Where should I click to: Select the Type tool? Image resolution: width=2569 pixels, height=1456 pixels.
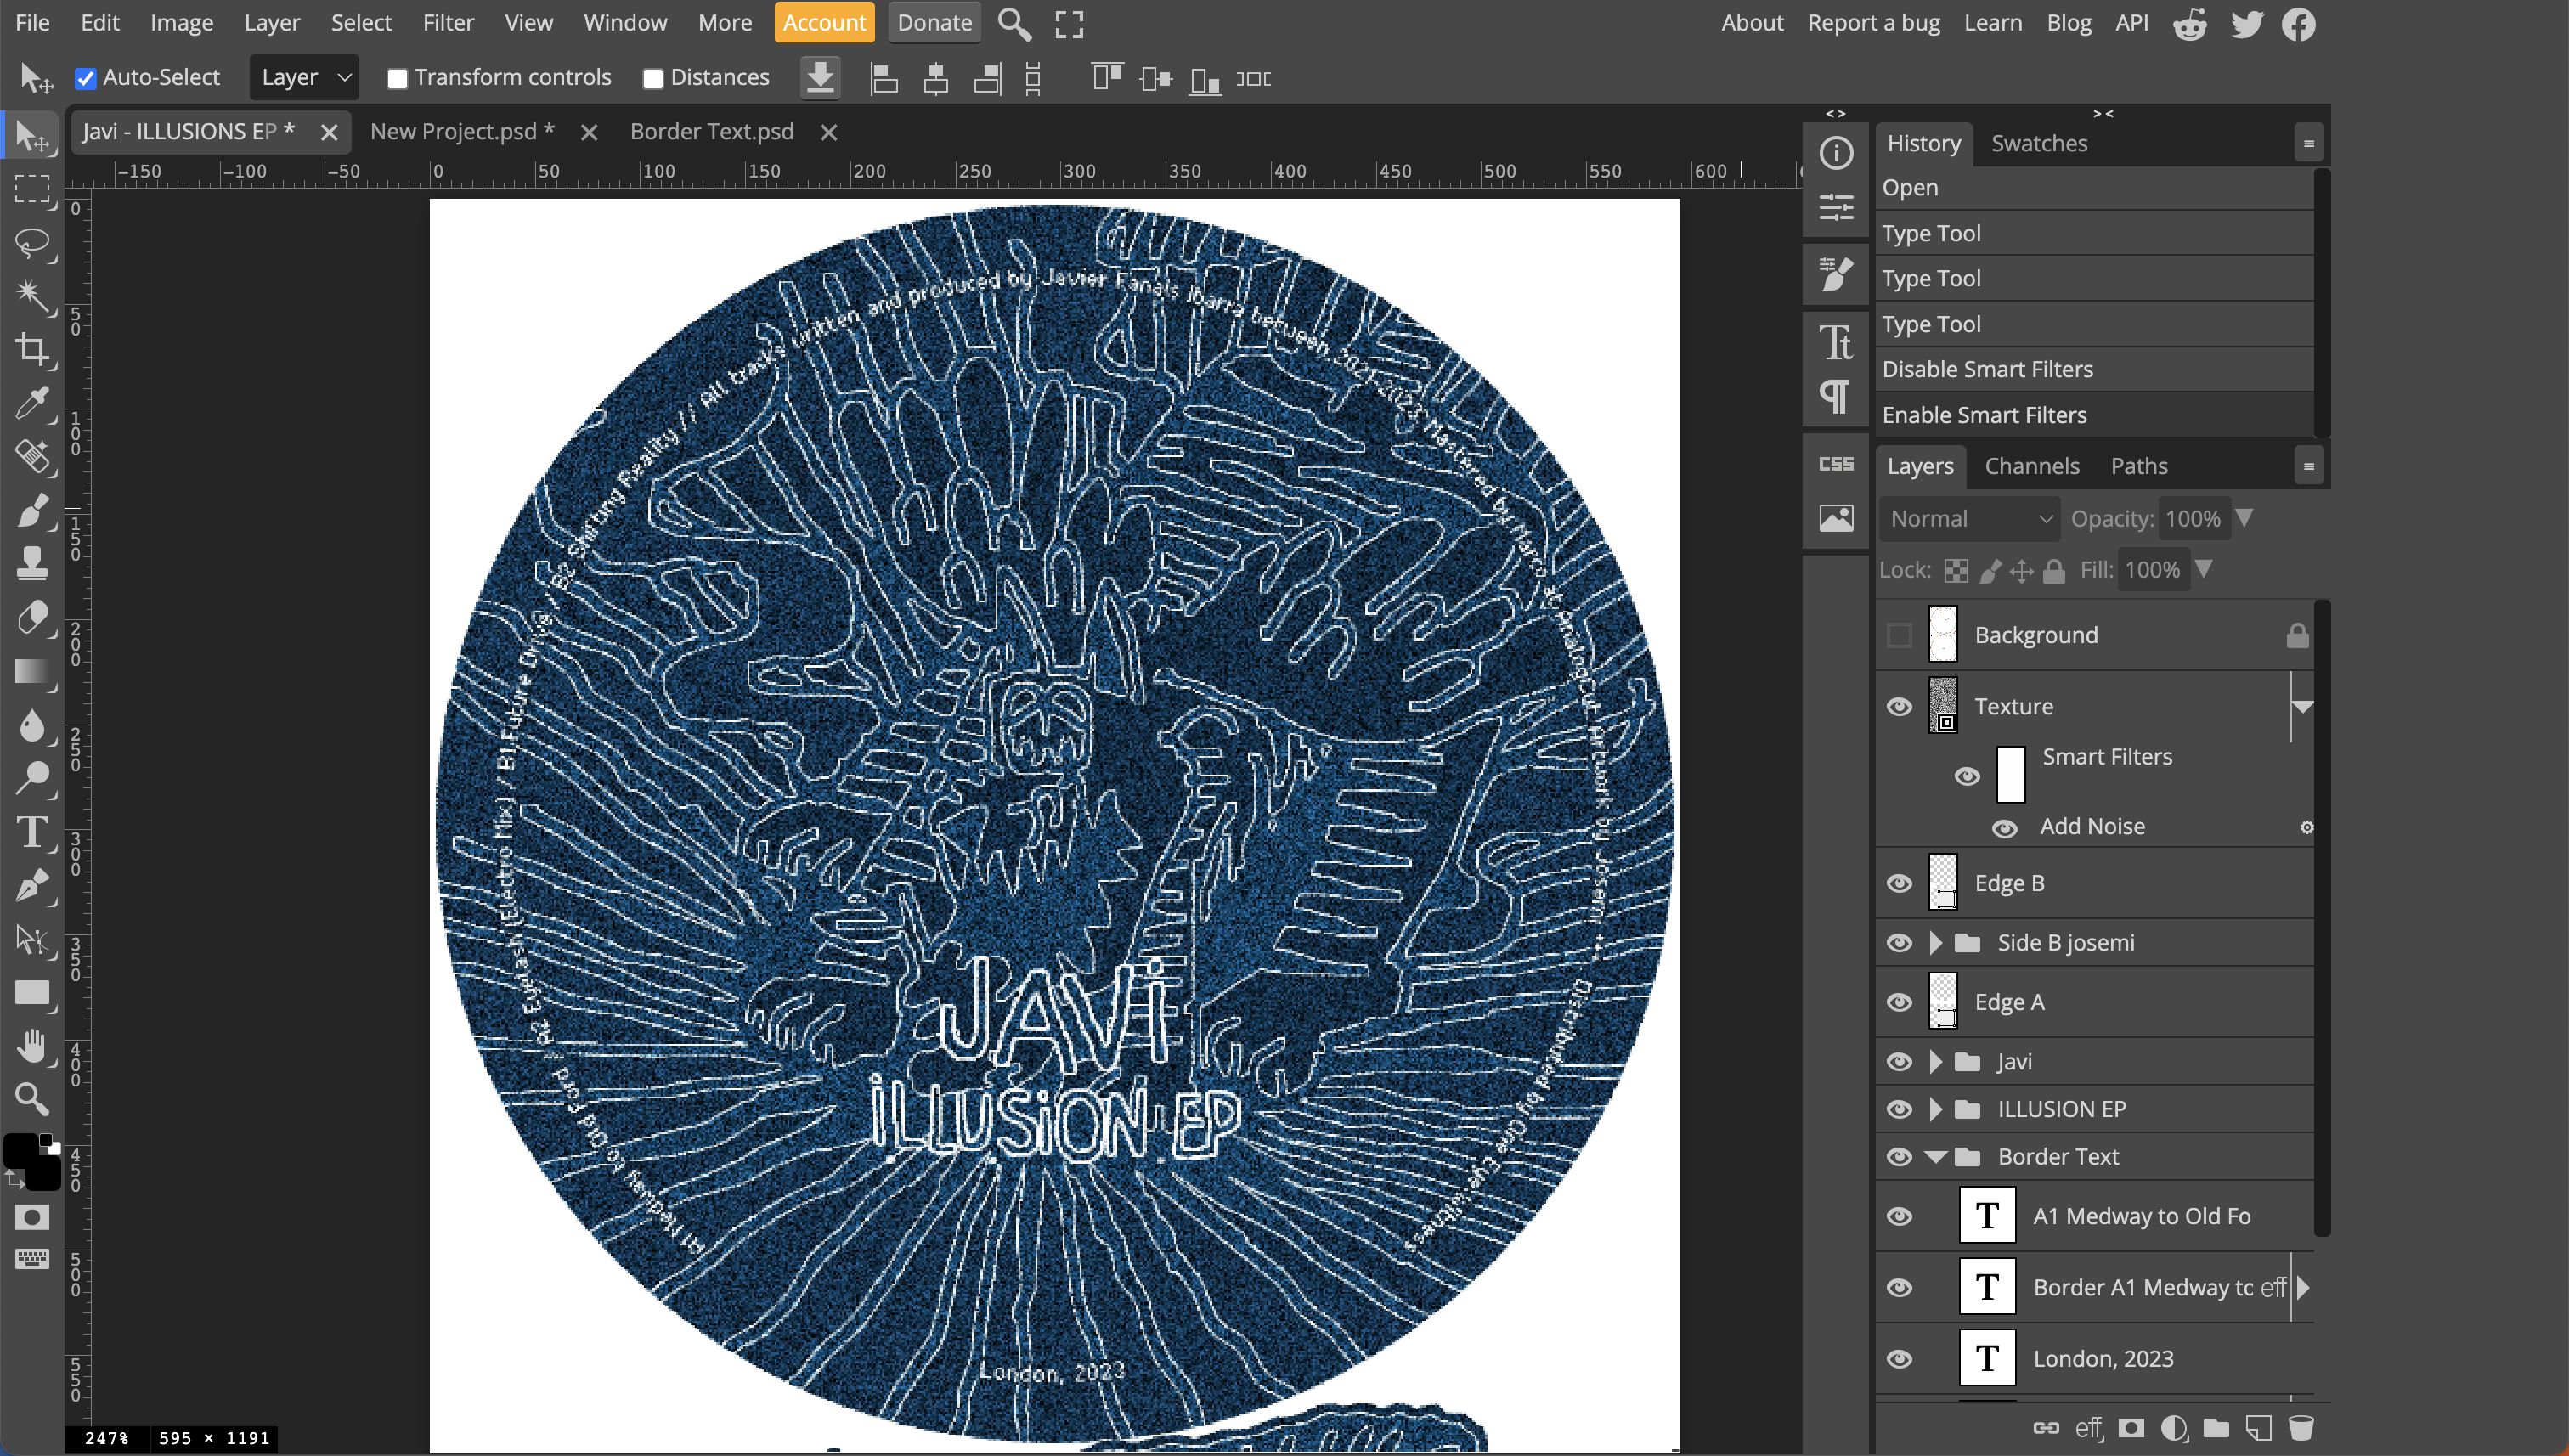(34, 833)
